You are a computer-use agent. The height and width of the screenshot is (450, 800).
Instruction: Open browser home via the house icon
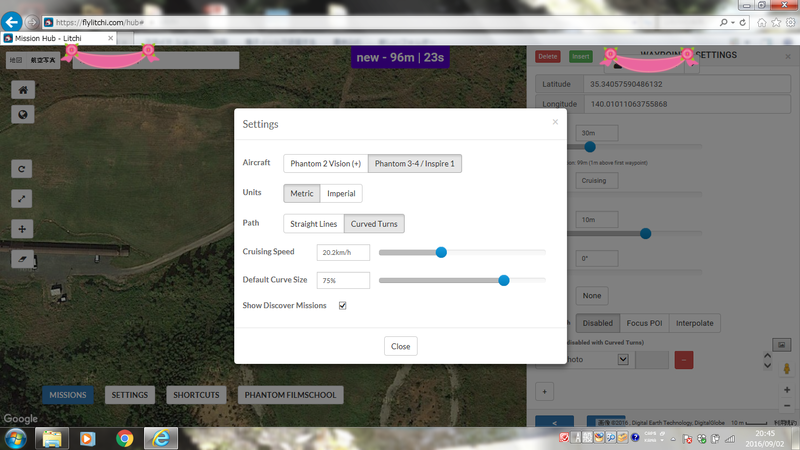[762, 22]
